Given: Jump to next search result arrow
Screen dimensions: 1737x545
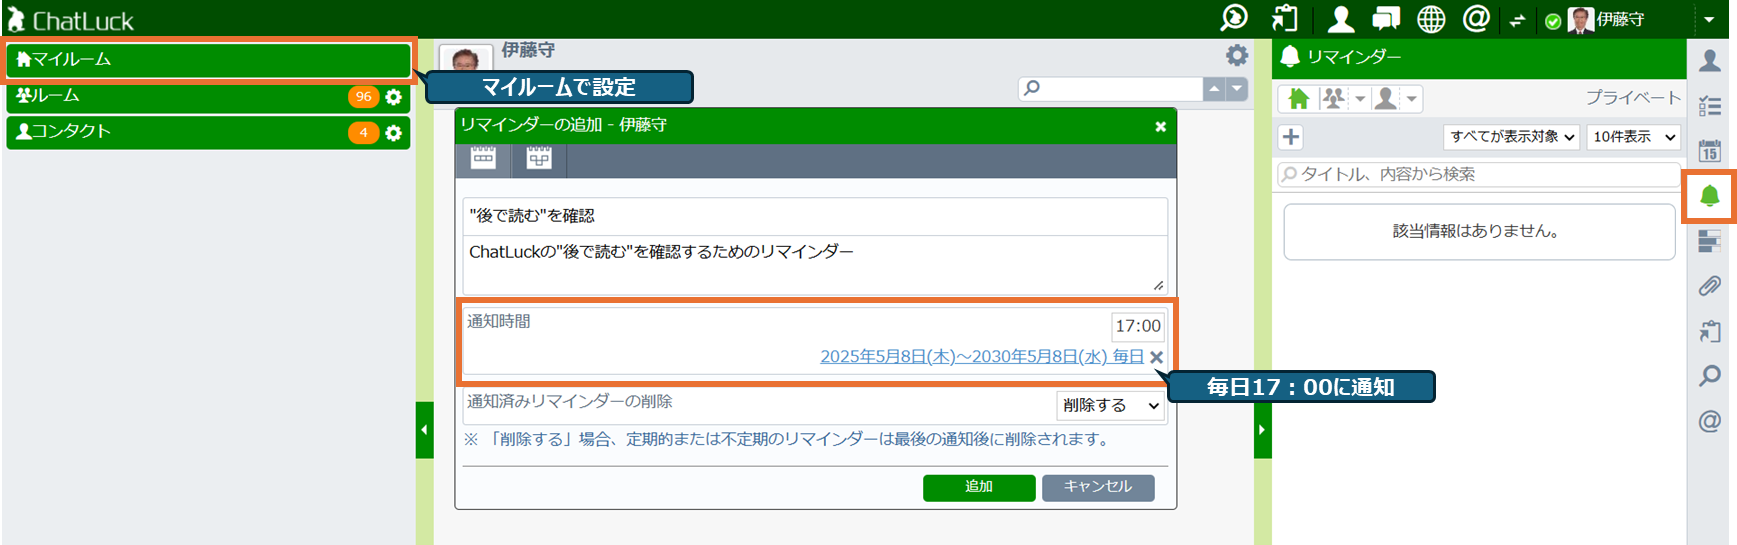Looking at the screenshot, I should click(1237, 88).
